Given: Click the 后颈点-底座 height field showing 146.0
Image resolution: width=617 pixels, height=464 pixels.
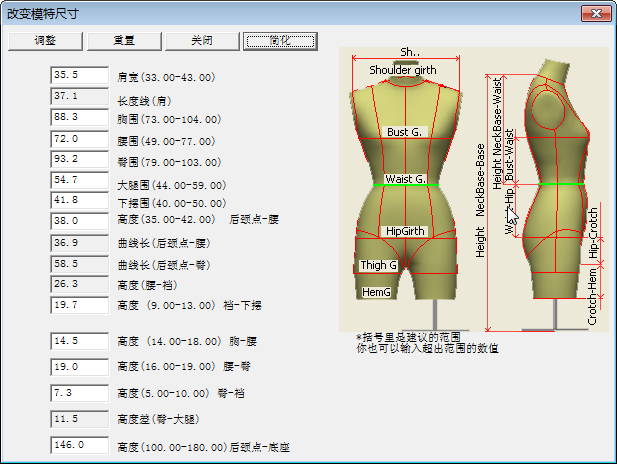Looking at the screenshot, I should point(79,445).
